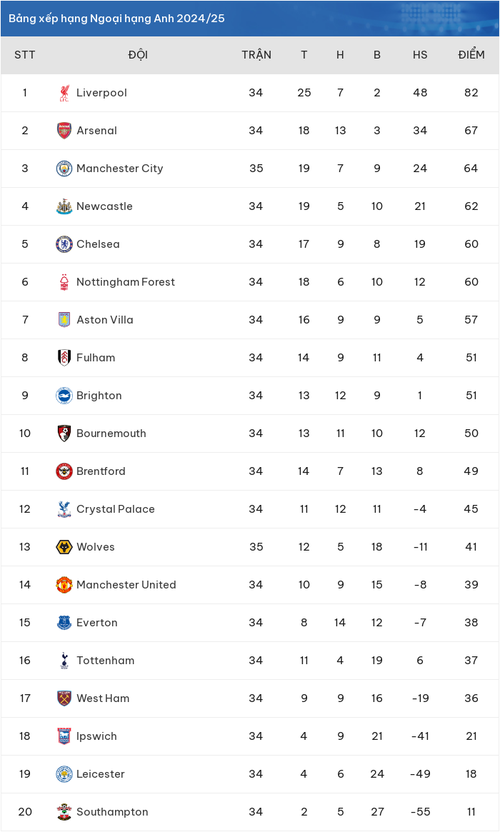Screen dimensions: 500x832
Task: Select the Manchester City badge icon
Action: (64, 168)
